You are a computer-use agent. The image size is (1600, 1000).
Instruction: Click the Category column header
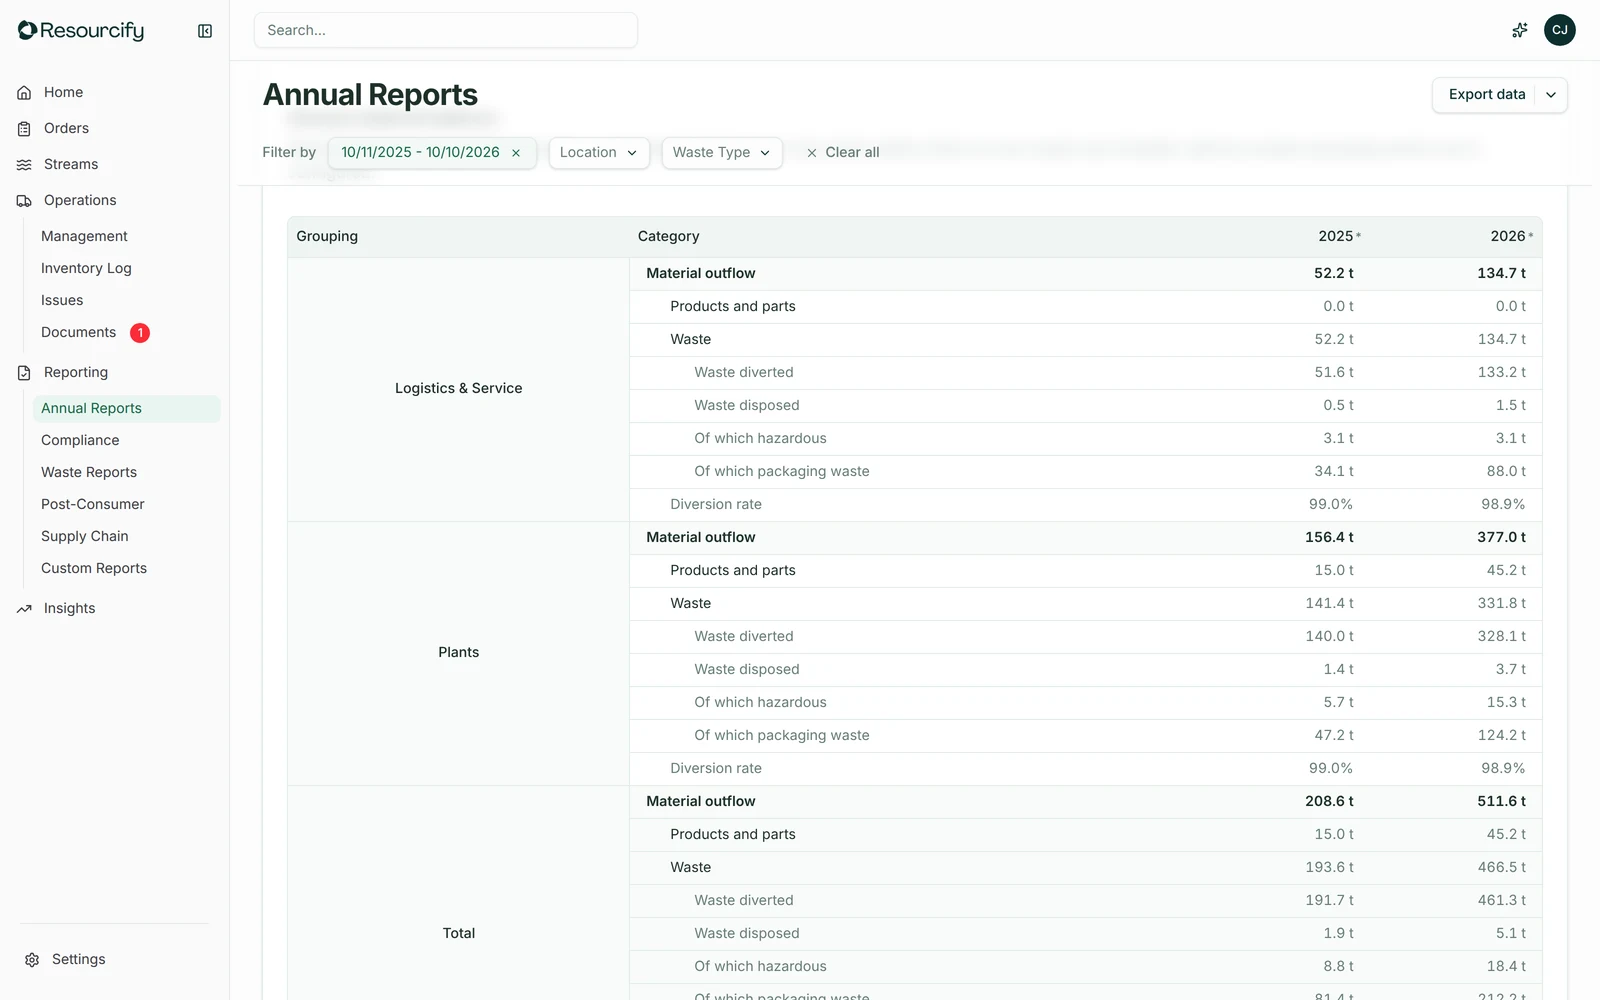point(668,236)
